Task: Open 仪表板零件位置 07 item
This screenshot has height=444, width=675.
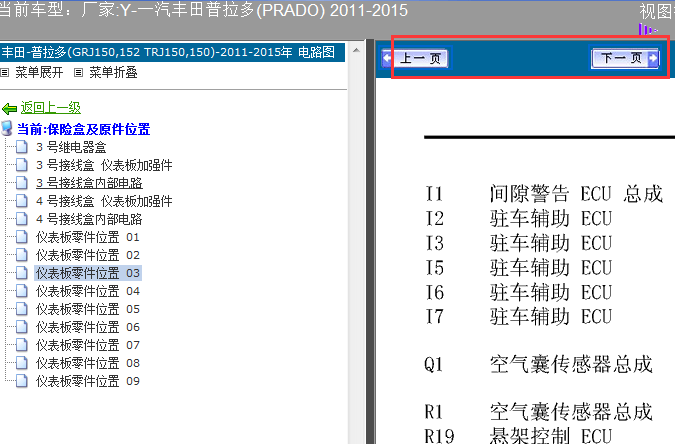Action: tap(88, 345)
